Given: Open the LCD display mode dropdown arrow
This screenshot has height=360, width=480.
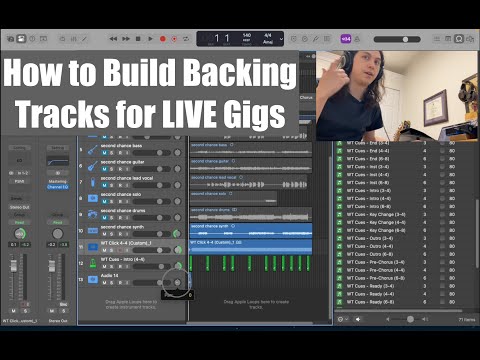Looking at the screenshot, I should pos(281,39).
